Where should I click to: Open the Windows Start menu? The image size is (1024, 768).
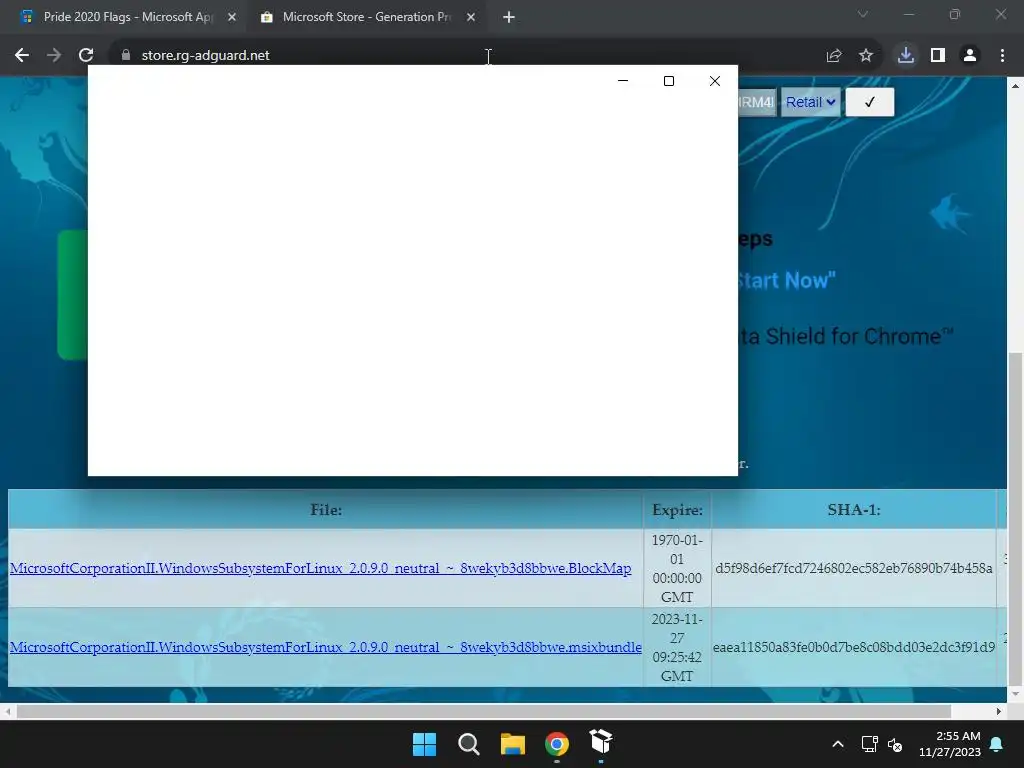click(x=424, y=744)
